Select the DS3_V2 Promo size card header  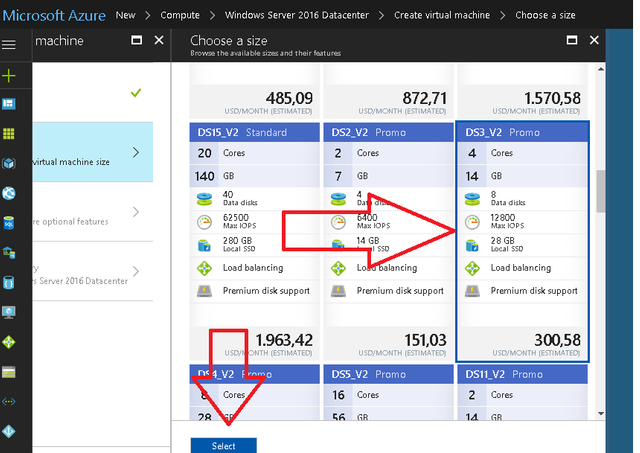[x=522, y=132]
